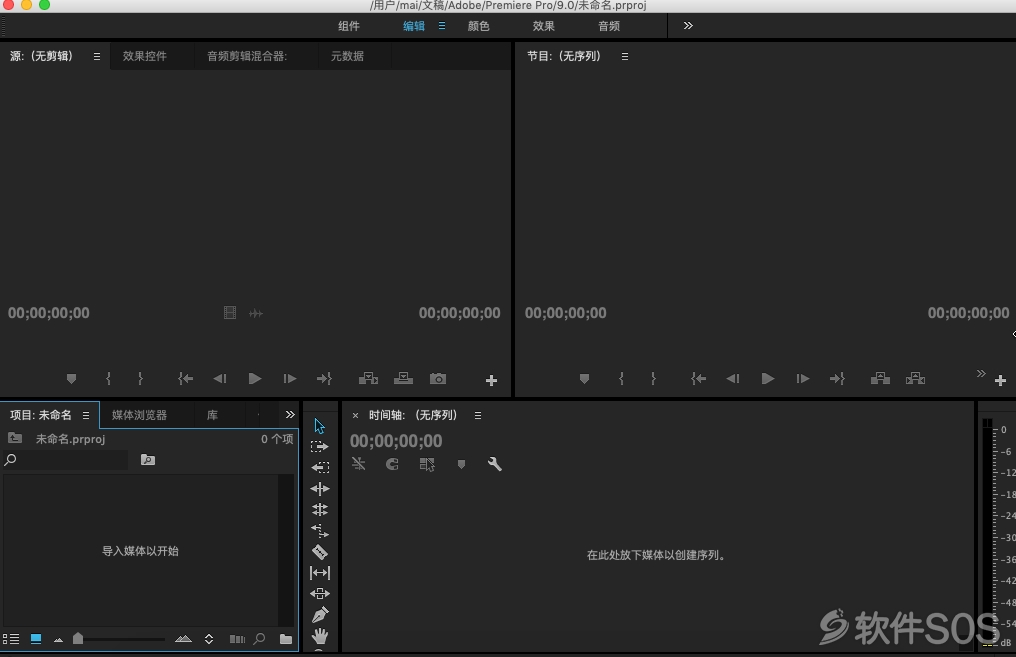Click the project panel search field

(x=65, y=459)
